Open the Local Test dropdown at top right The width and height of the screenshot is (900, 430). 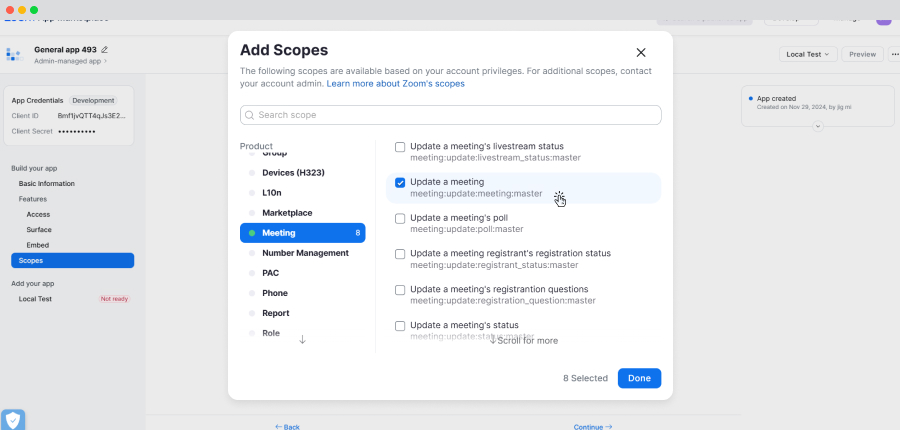click(808, 55)
